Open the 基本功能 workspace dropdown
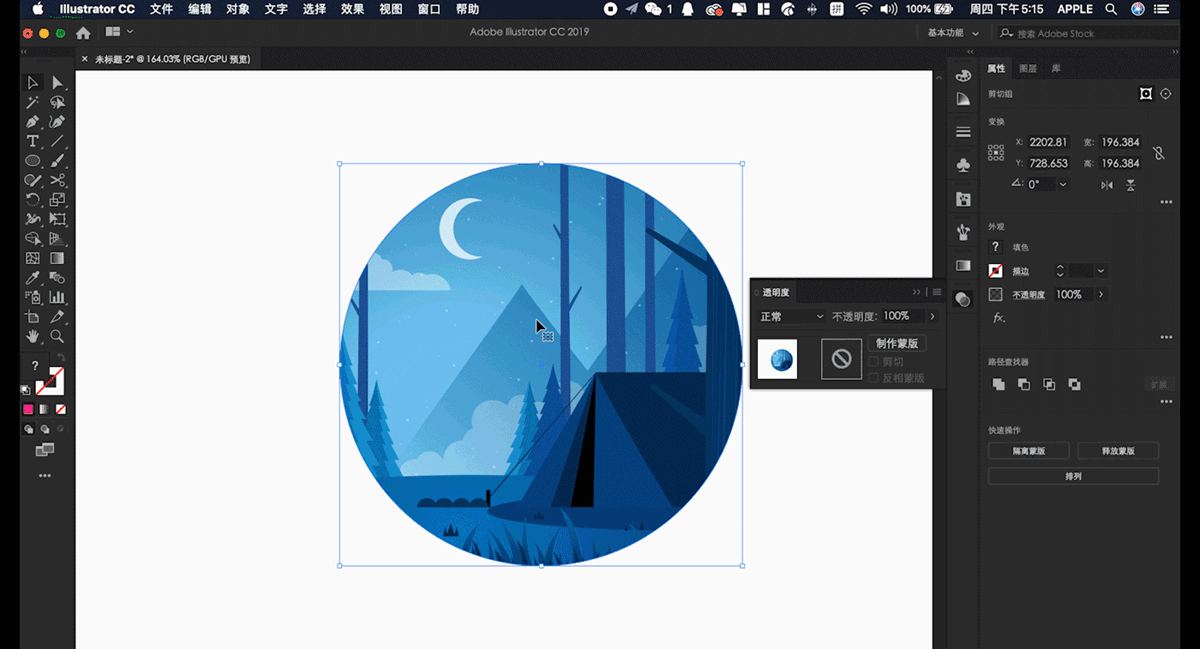1200x649 pixels. [x=952, y=33]
